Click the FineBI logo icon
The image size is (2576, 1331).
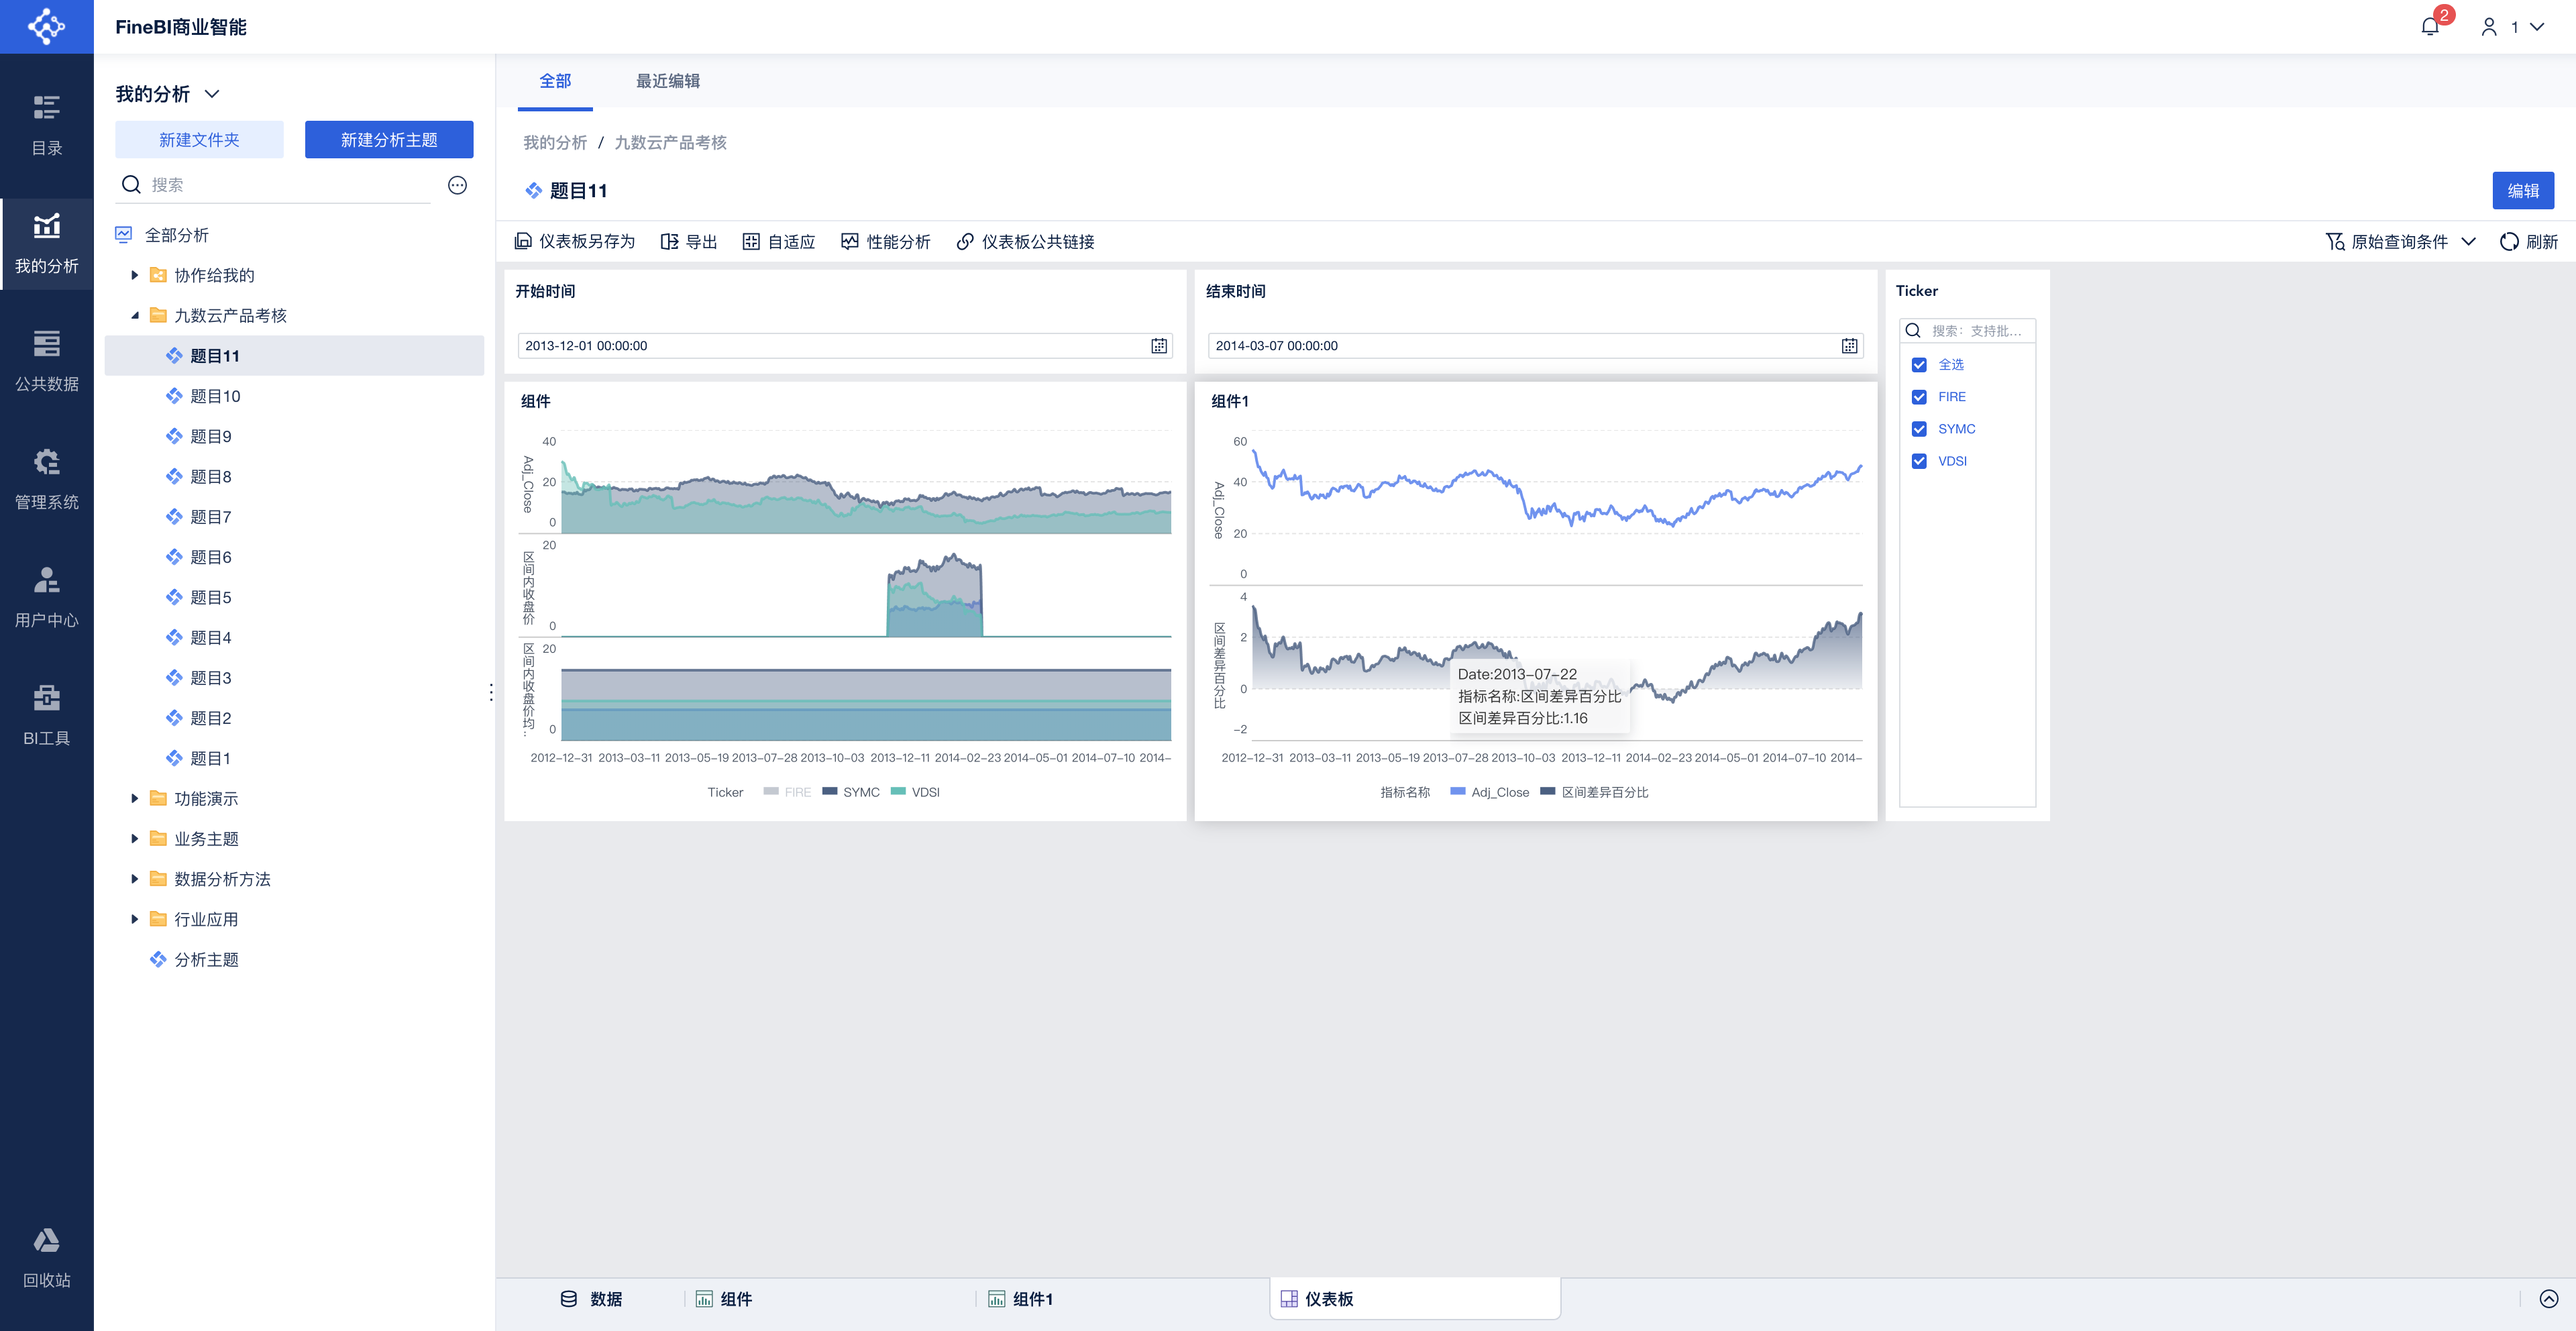pos(46,26)
